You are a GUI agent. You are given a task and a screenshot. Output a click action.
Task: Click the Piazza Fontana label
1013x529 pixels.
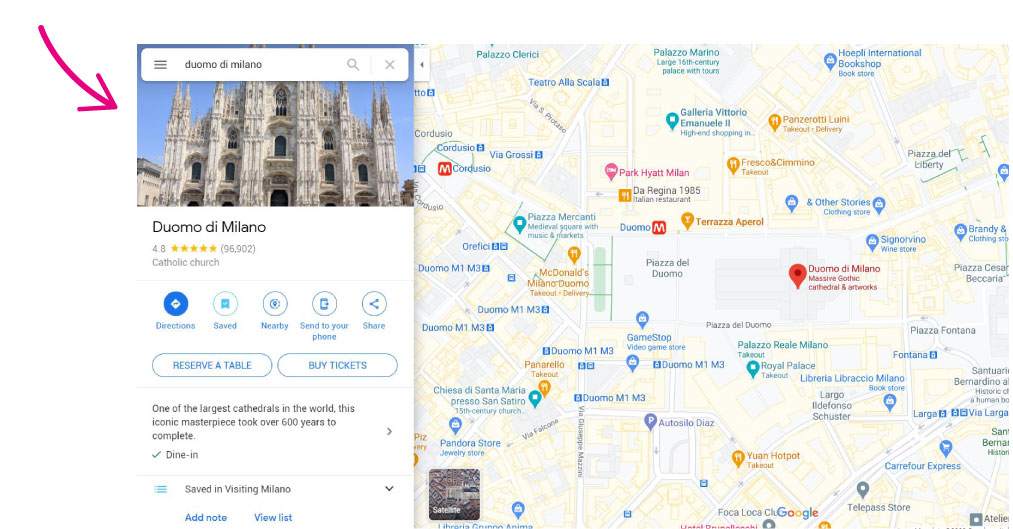943,330
